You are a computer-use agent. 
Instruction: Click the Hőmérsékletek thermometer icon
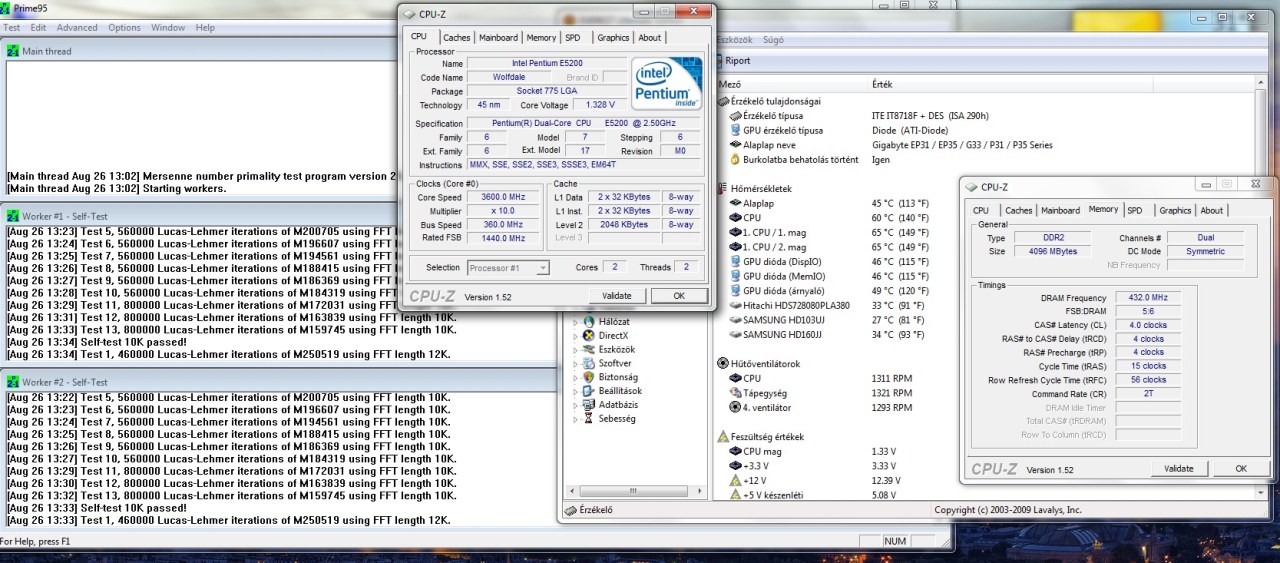[x=723, y=188]
